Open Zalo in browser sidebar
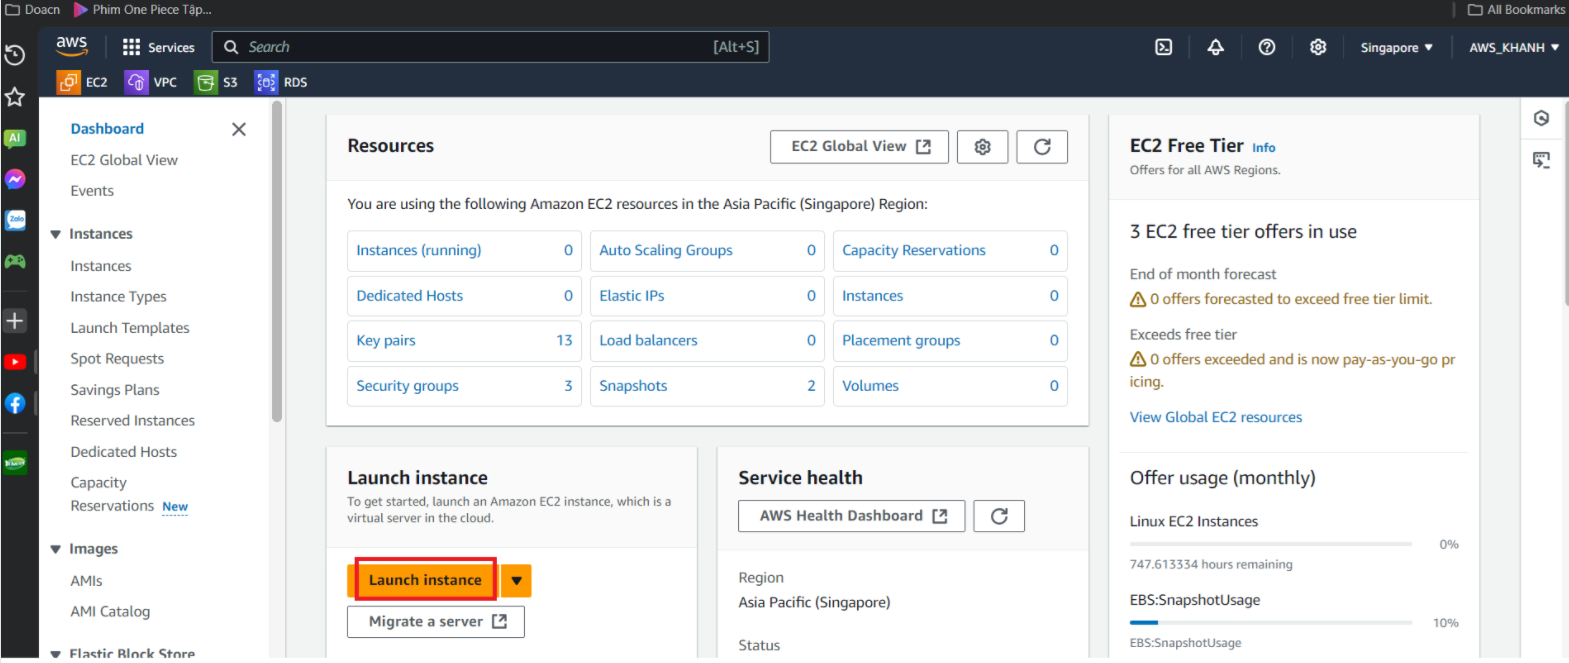1569x663 pixels. [x=15, y=220]
